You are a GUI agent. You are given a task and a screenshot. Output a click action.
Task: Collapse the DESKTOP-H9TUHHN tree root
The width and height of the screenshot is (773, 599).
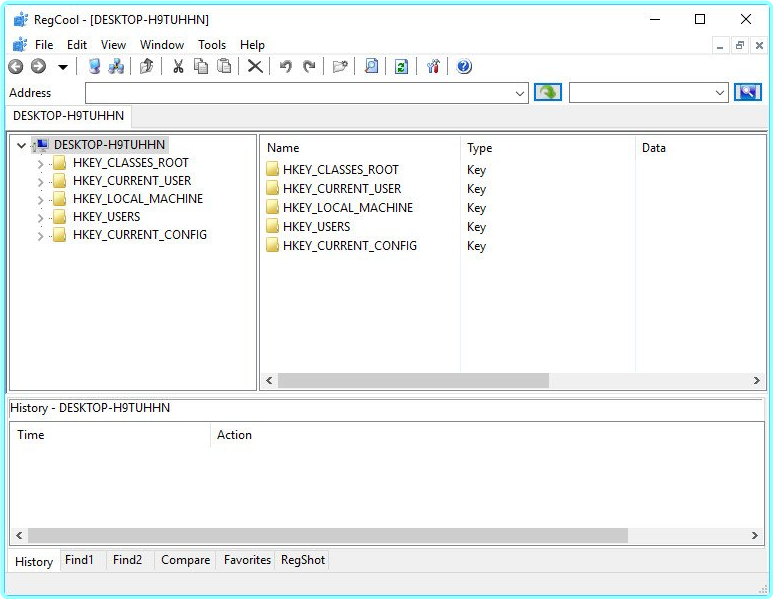click(x=21, y=145)
